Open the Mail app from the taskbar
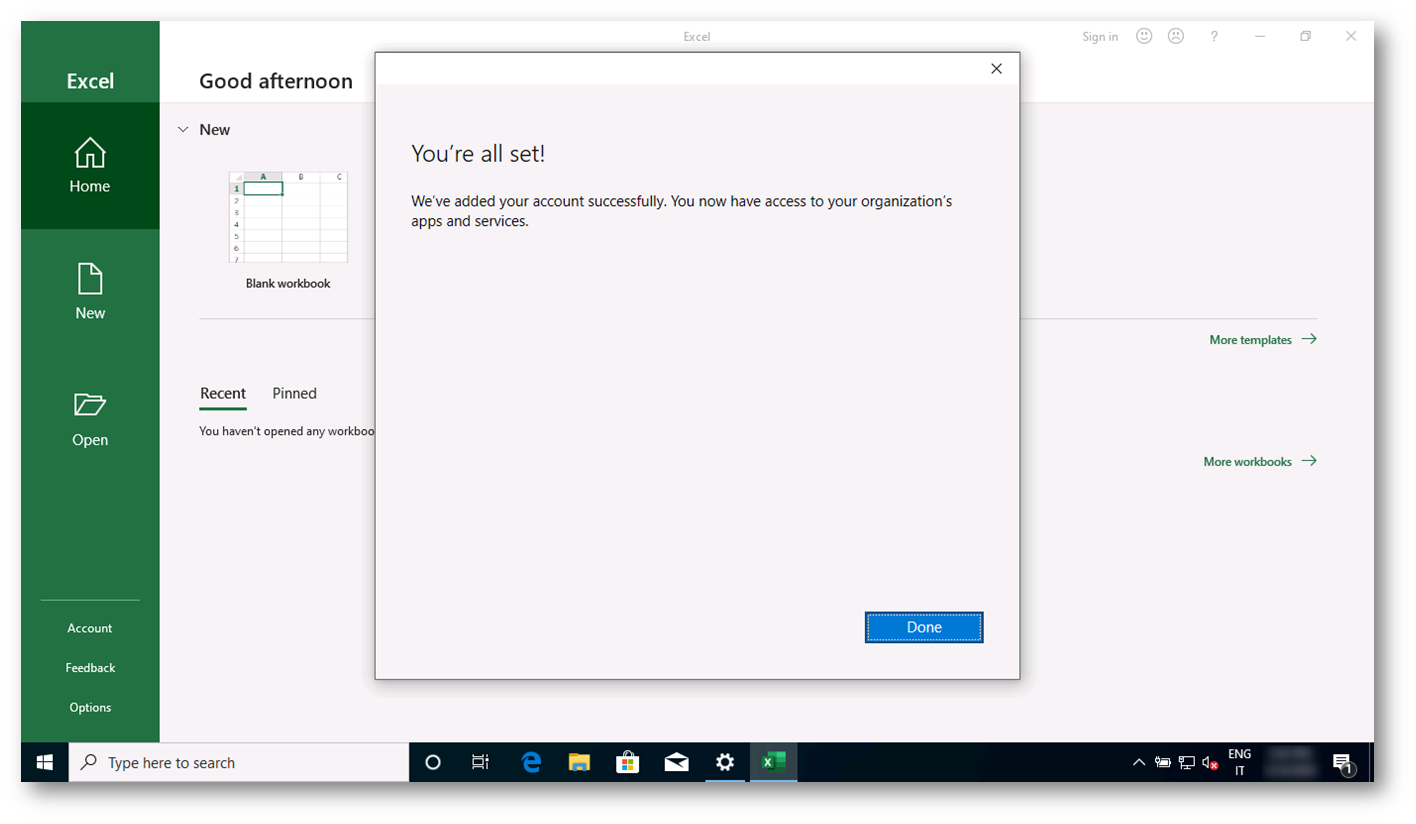The height and width of the screenshot is (824, 1416). click(676, 762)
